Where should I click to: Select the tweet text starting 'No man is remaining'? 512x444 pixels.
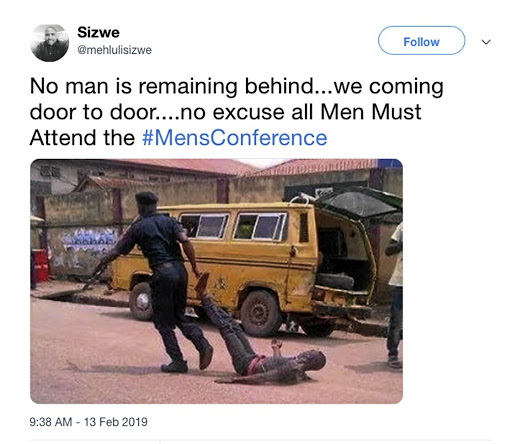[x=237, y=112]
